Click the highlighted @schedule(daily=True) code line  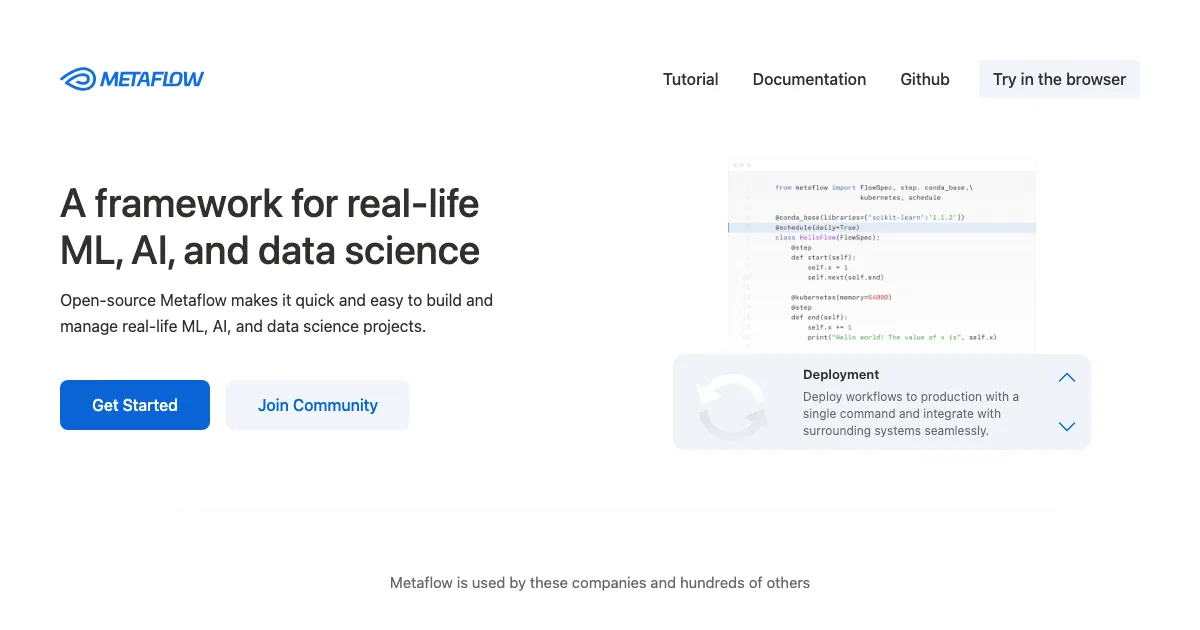(817, 227)
